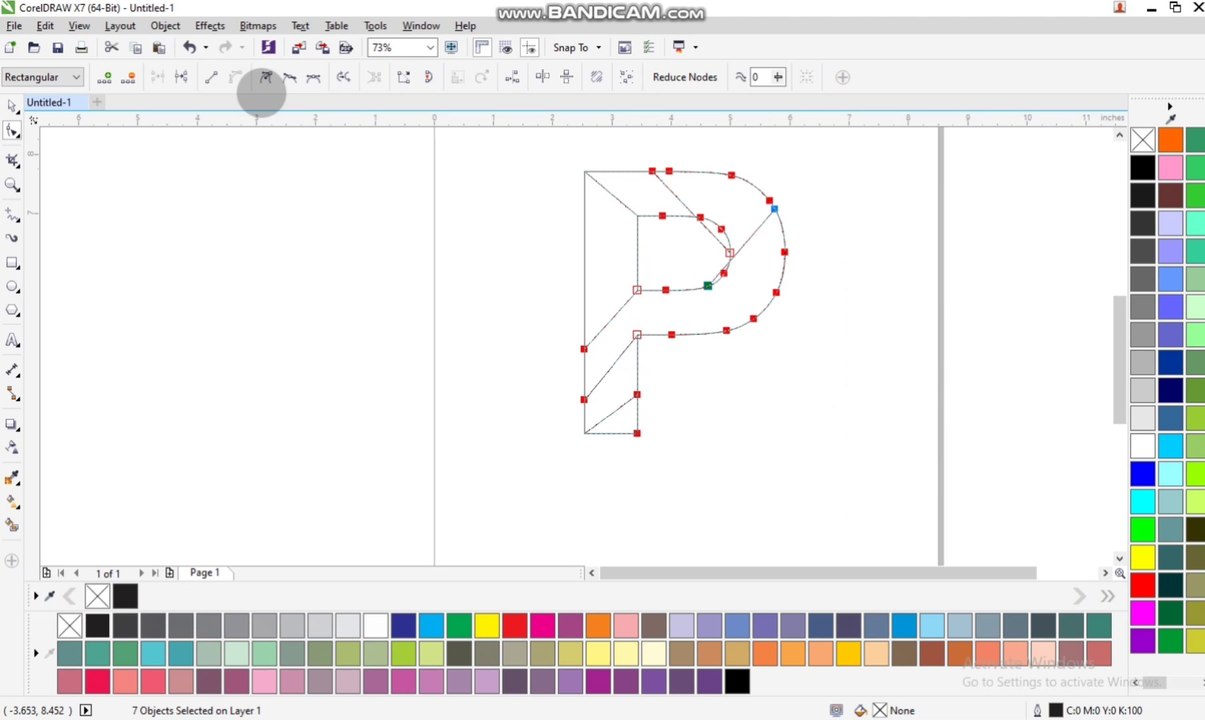Select the Smart Fill tool
This screenshot has width=1205, height=720.
tap(12, 525)
